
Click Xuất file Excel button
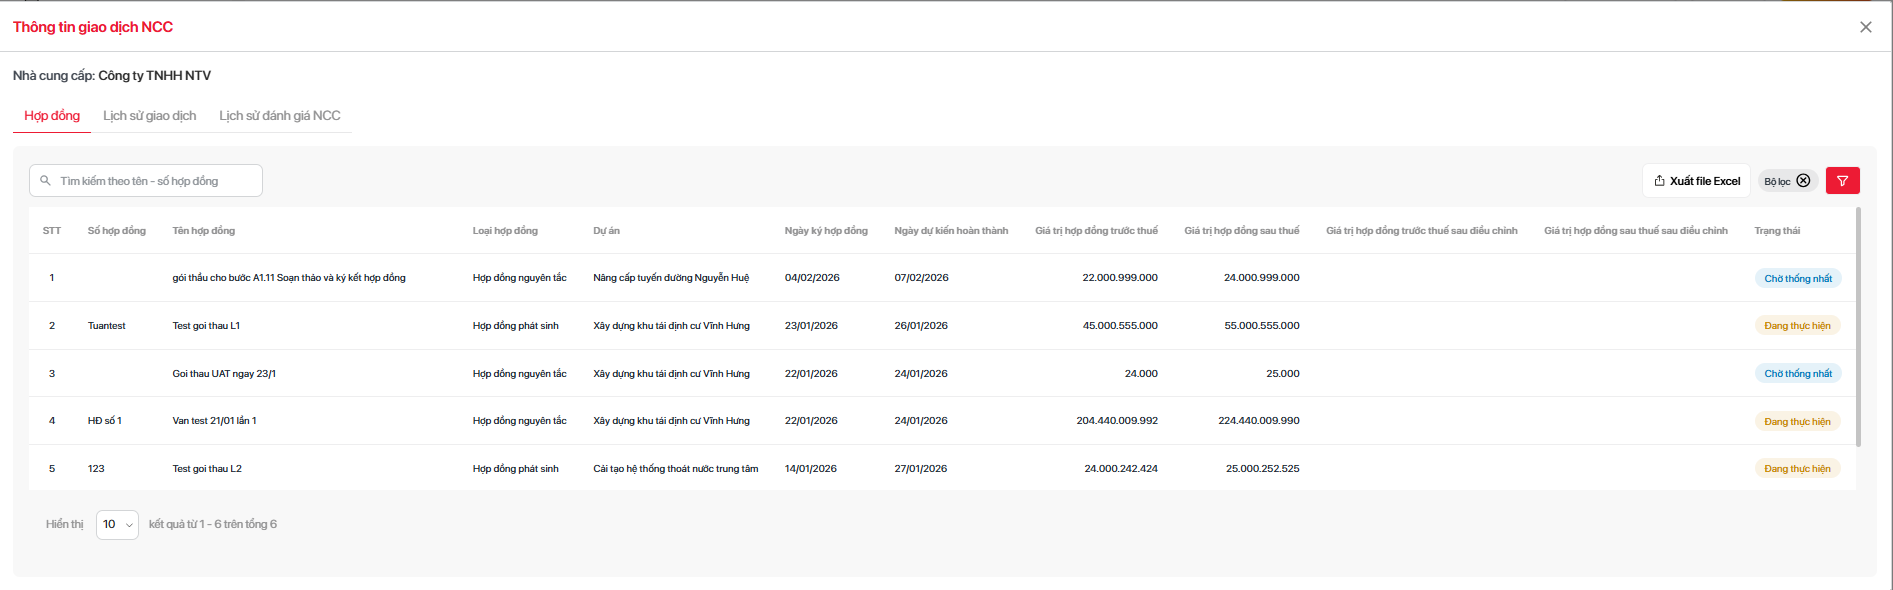pos(1696,181)
